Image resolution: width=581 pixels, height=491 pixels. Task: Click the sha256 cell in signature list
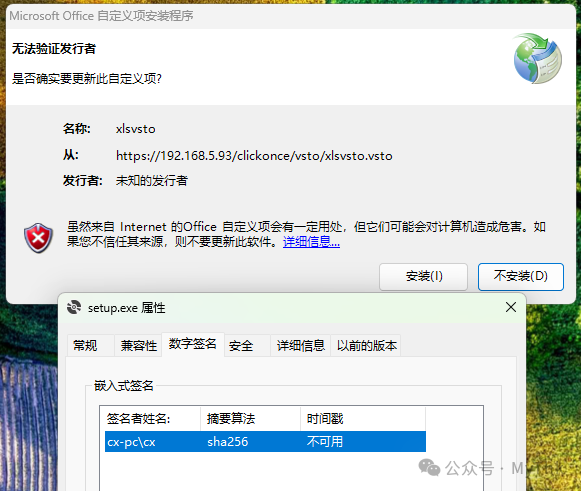pos(228,442)
